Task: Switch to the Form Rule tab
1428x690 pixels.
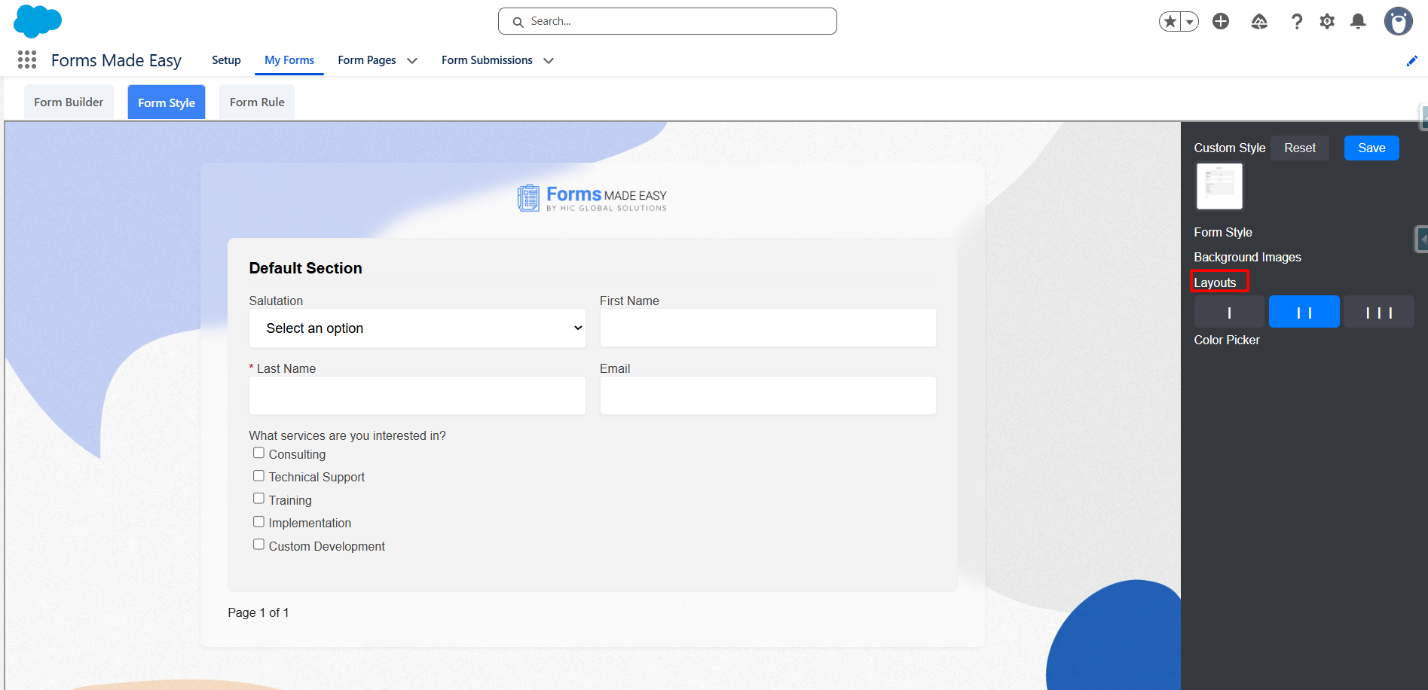Action: point(257,102)
